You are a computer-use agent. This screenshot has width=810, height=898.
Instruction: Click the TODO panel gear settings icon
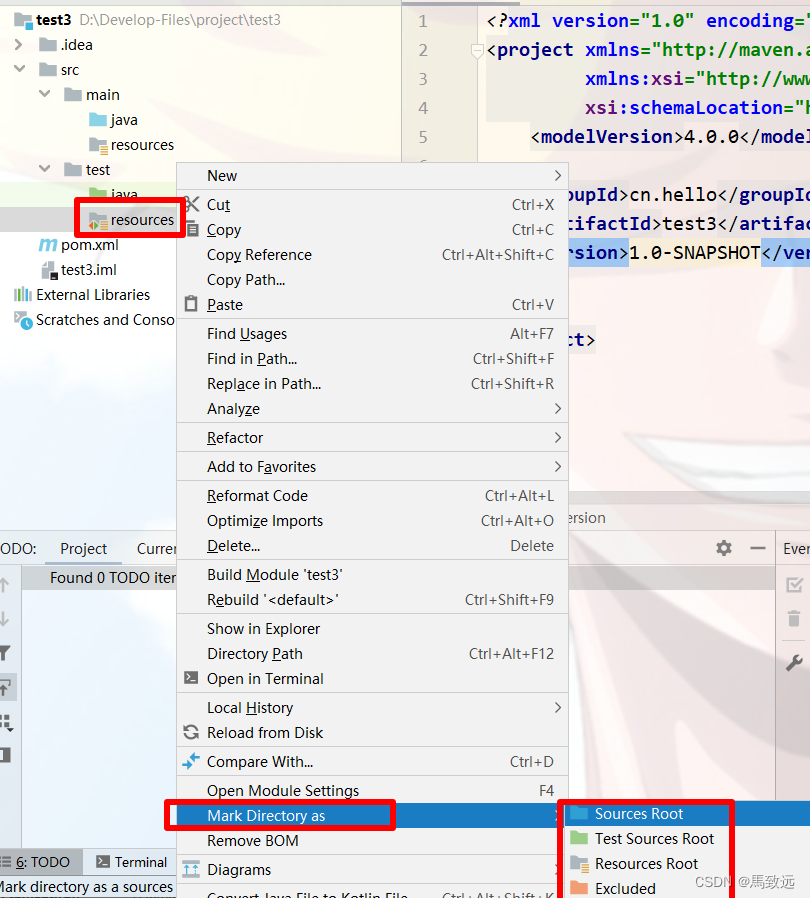[x=724, y=548]
